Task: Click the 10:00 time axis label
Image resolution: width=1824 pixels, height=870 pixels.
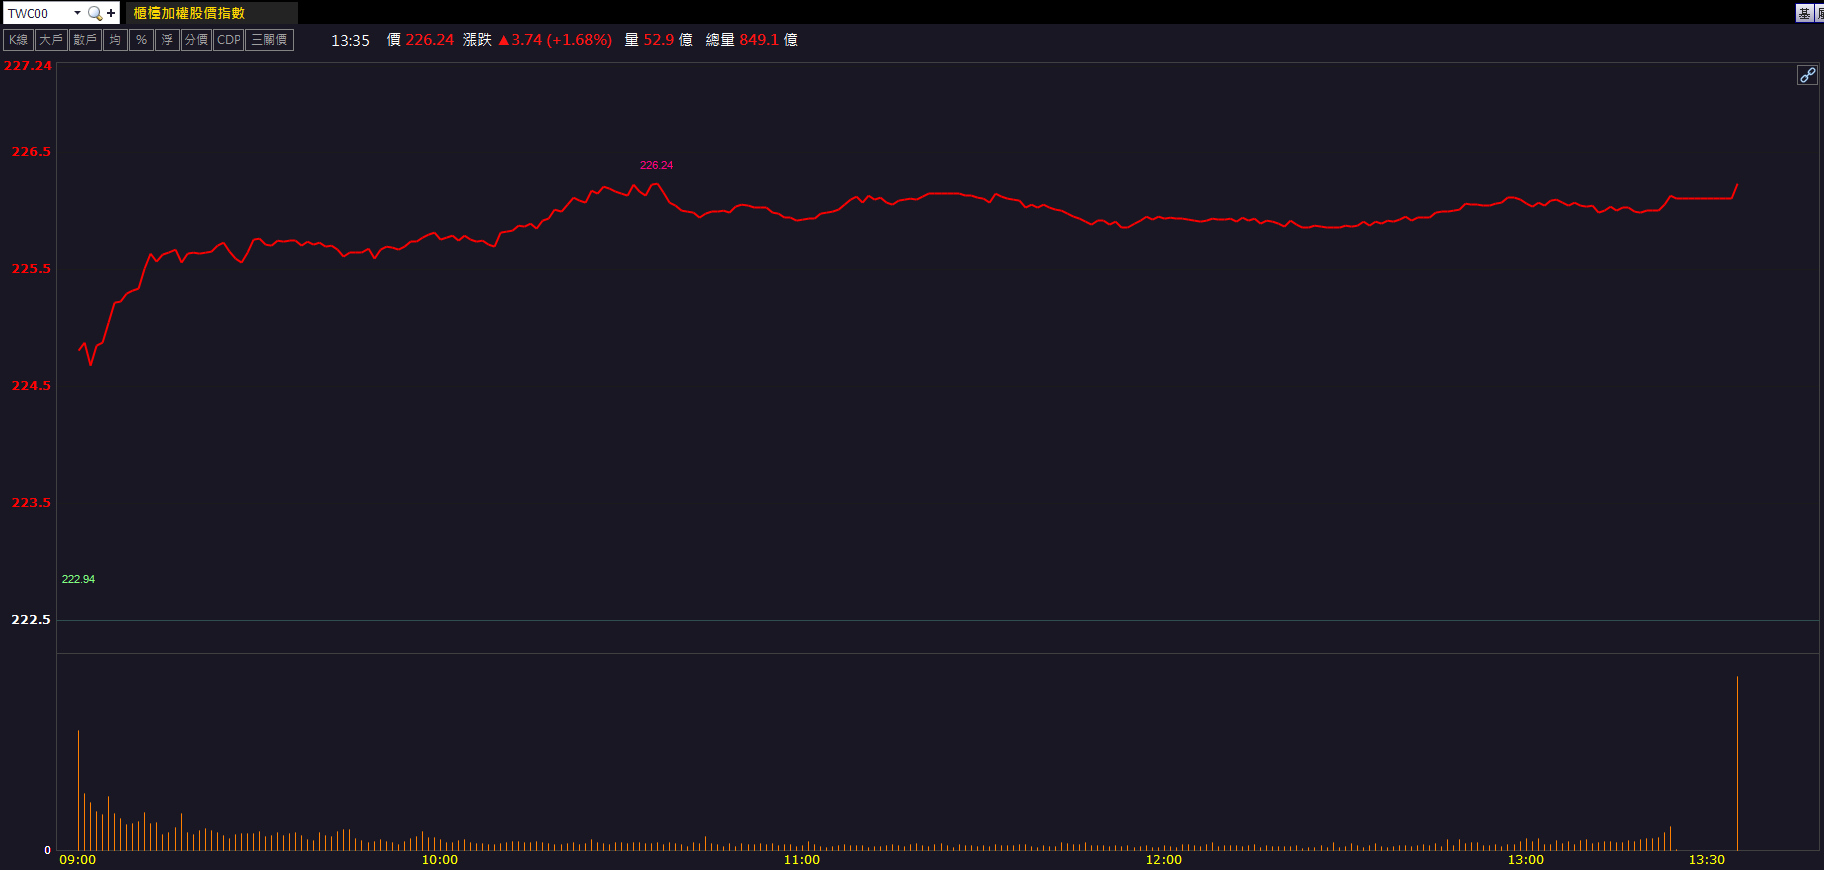Action: (440, 860)
